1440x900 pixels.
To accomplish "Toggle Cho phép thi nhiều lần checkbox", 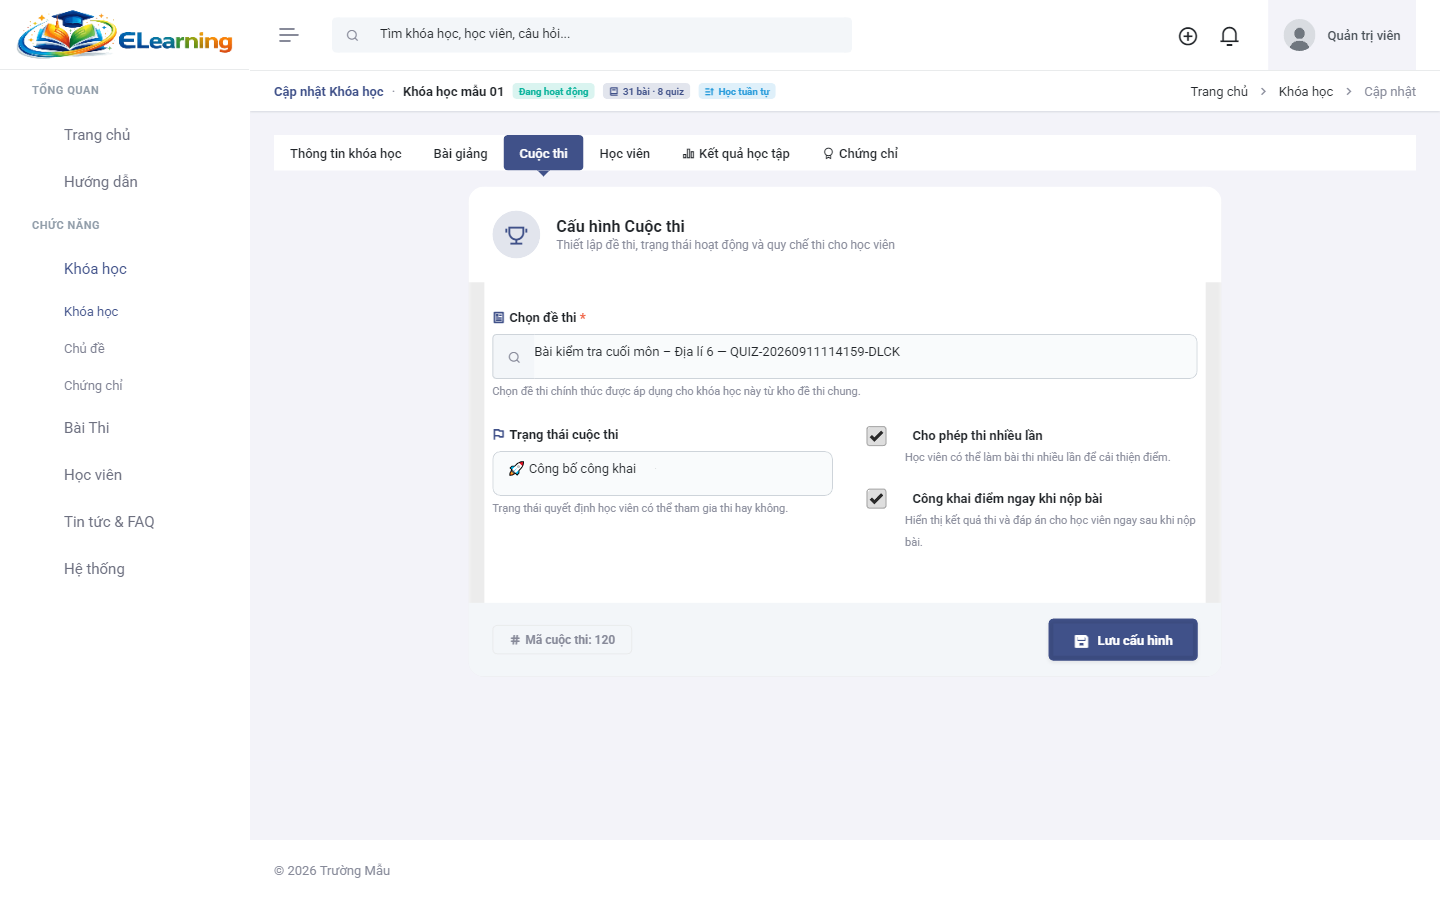I will 876,436.
